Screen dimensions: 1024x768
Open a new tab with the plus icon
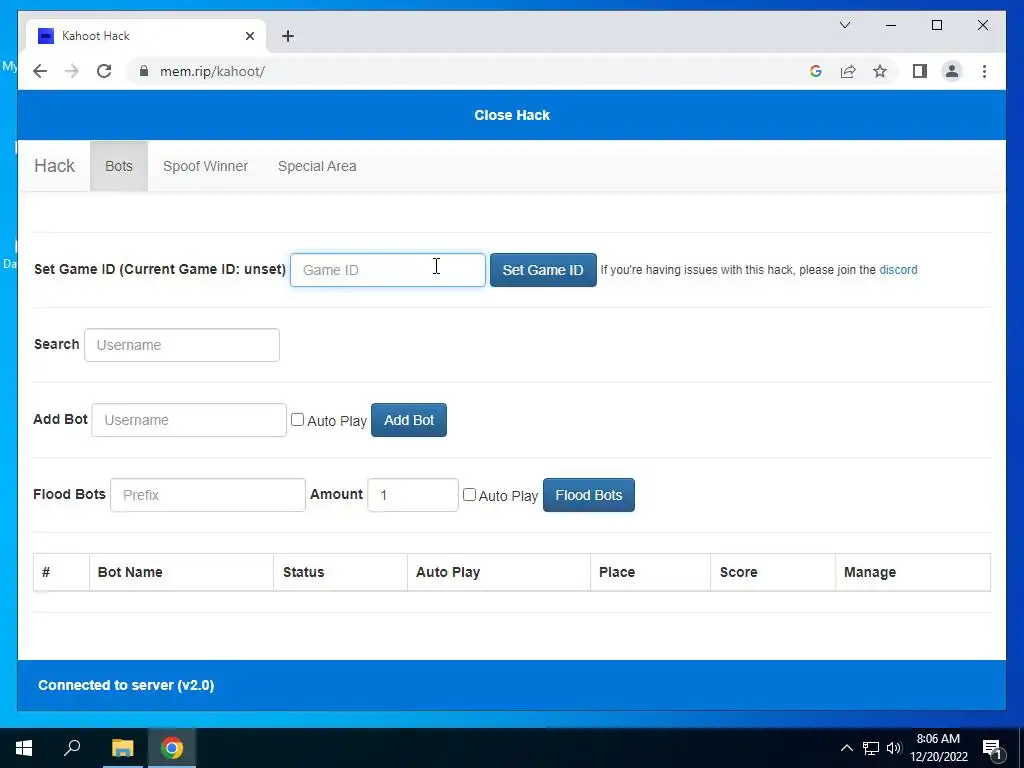288,36
